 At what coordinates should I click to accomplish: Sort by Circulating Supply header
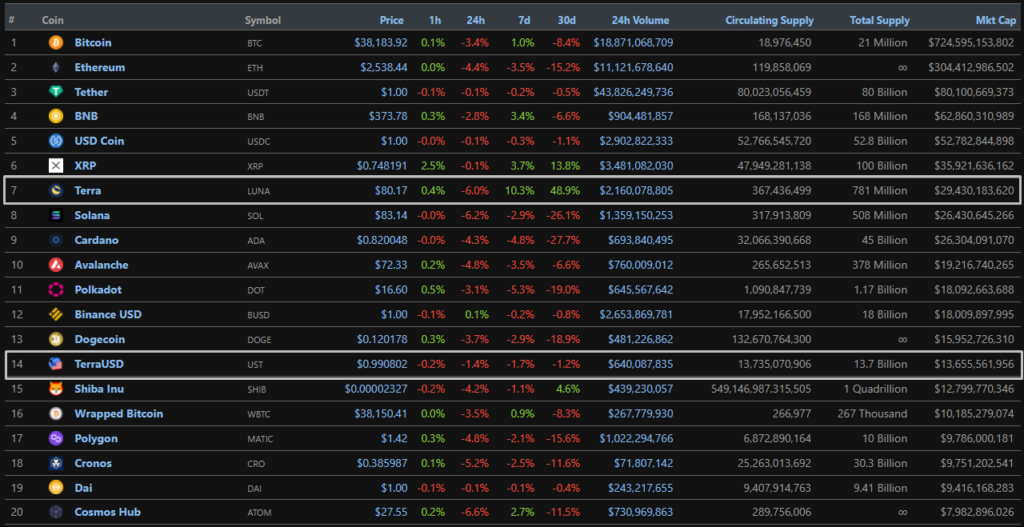pyautogui.click(x=769, y=20)
